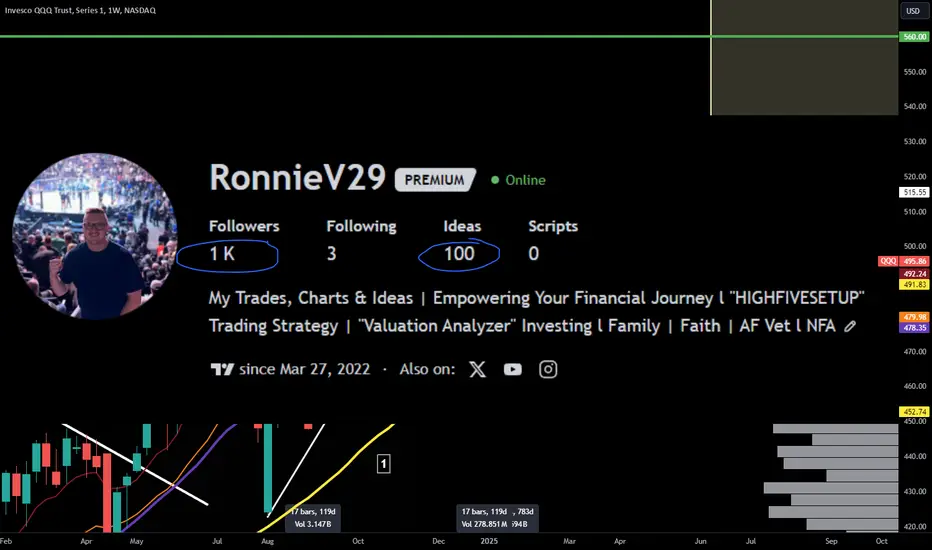
Task: Click the olive shaded rectangle at top right
Action: tap(805, 58)
